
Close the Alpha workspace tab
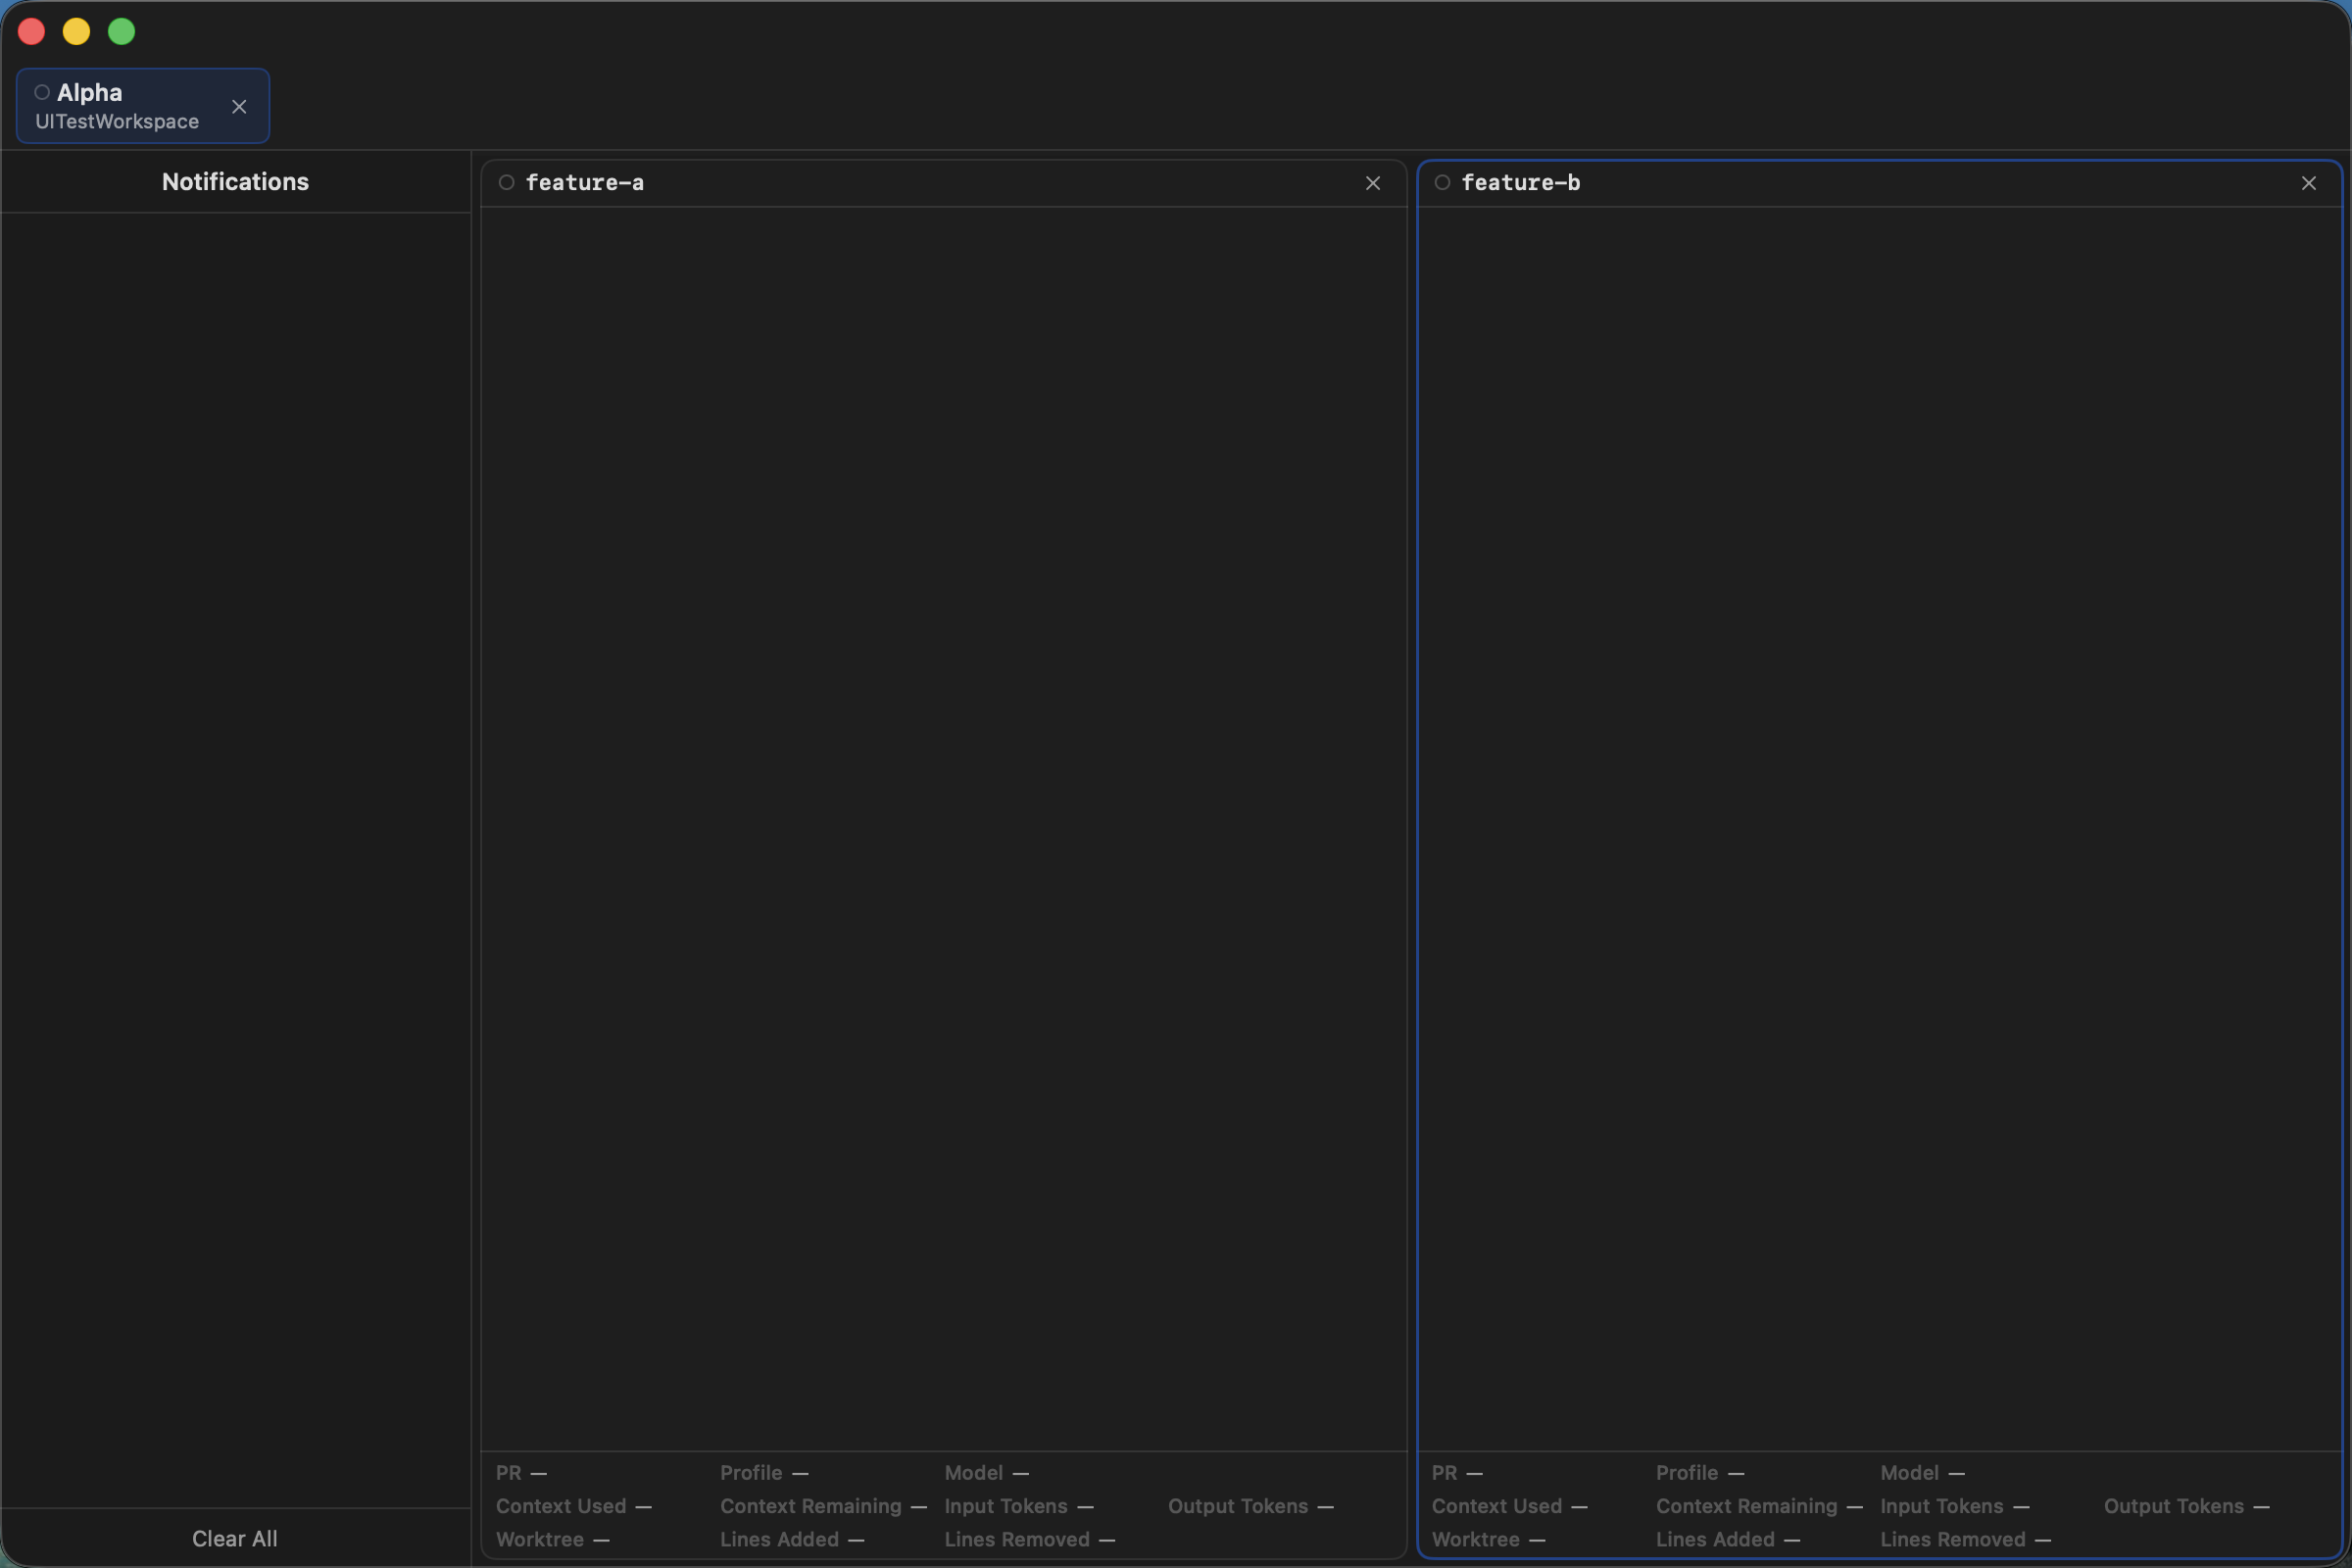(x=239, y=107)
